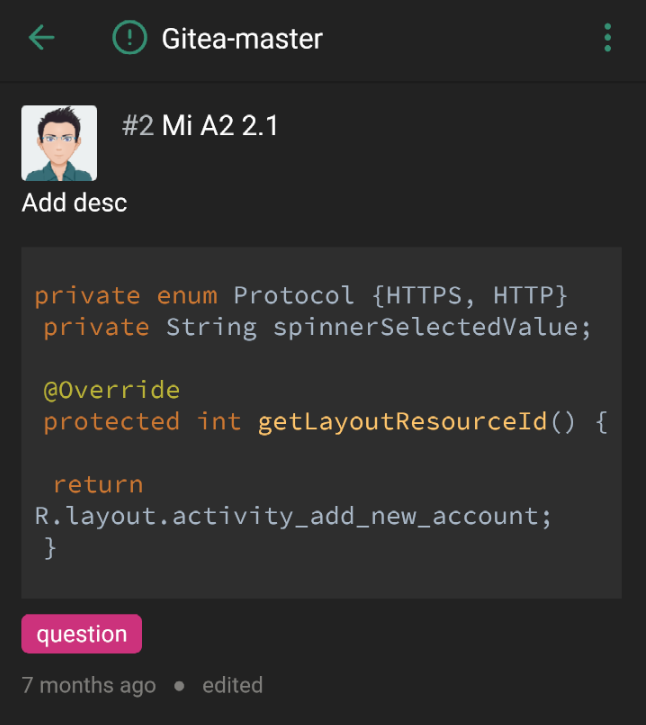Tap the back arrow icon

[42, 37]
